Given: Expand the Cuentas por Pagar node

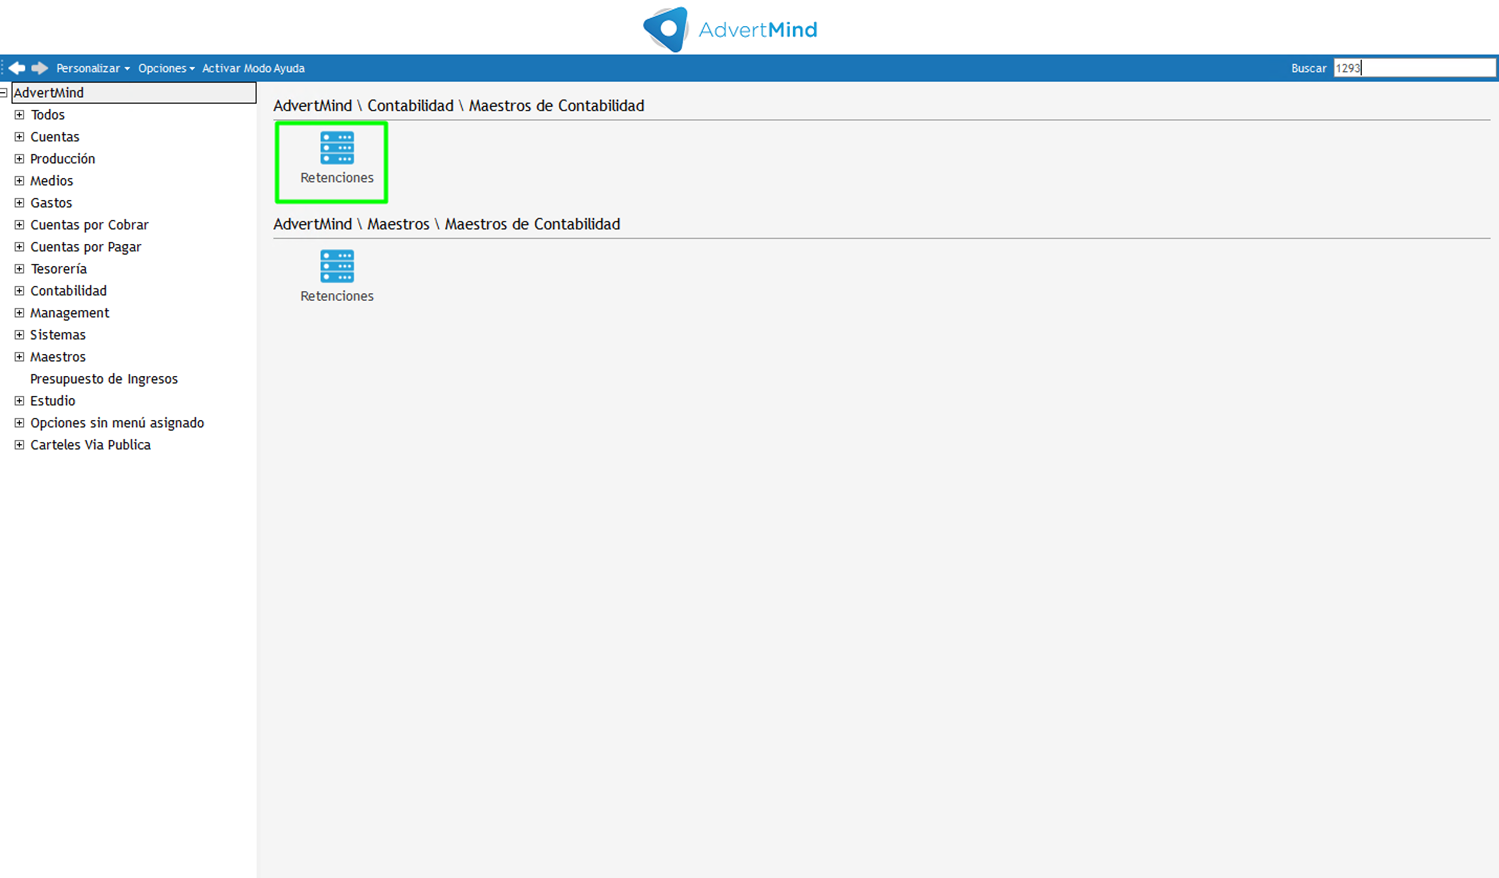Looking at the screenshot, I should (19, 247).
